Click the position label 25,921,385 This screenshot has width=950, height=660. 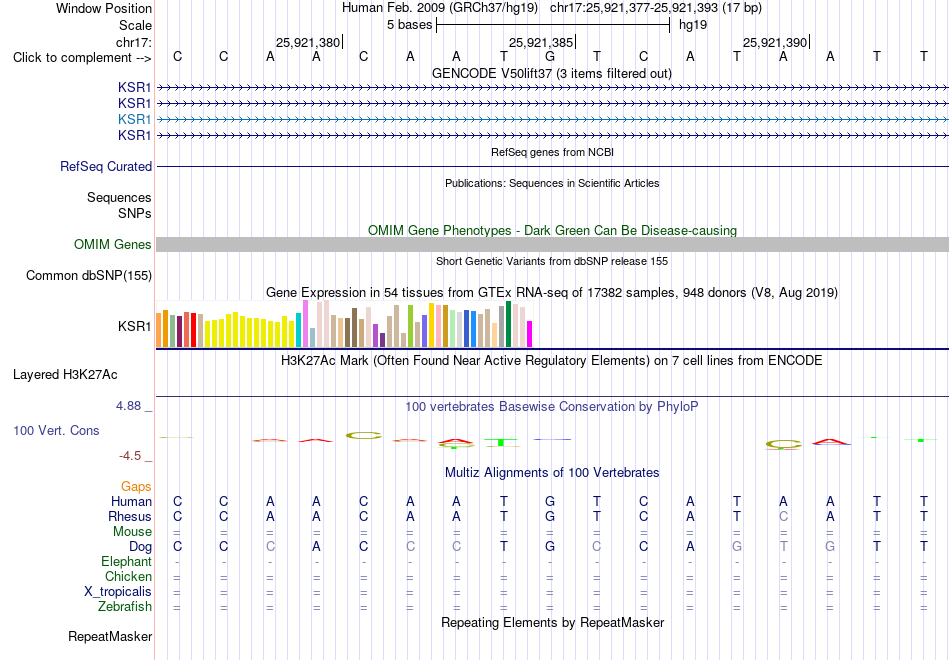541,42
